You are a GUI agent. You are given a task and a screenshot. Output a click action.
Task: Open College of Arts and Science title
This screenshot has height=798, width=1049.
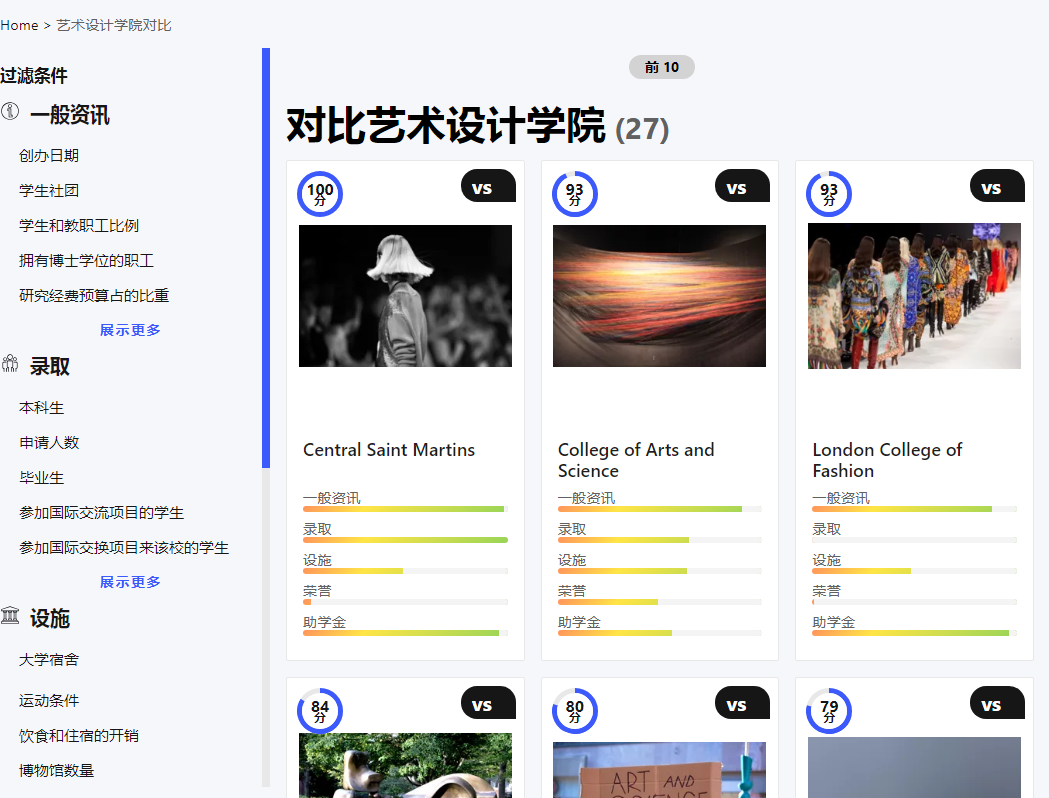(x=636, y=460)
